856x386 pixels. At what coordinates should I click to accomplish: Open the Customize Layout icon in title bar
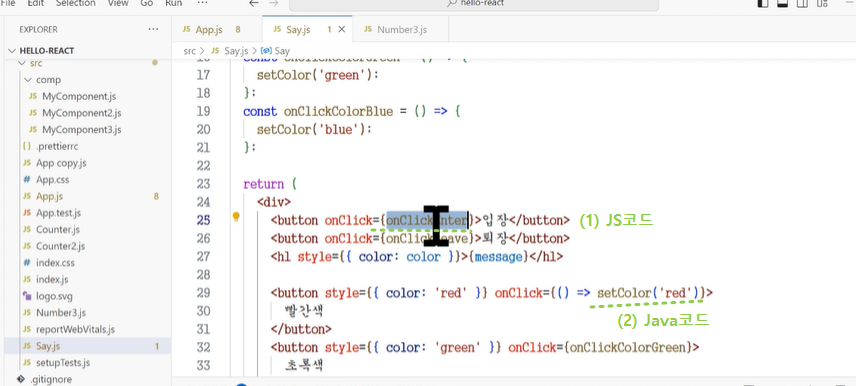click(x=823, y=3)
